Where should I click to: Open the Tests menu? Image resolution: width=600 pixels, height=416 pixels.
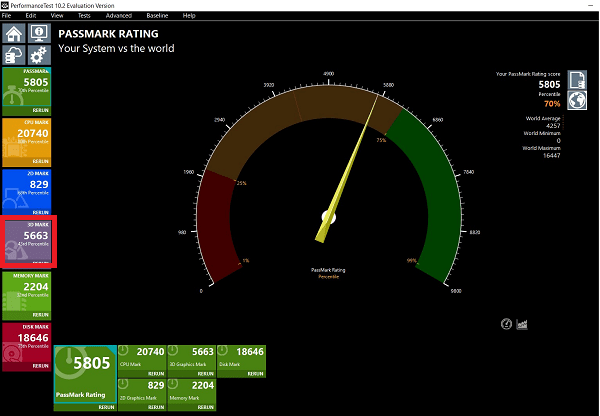coord(84,16)
